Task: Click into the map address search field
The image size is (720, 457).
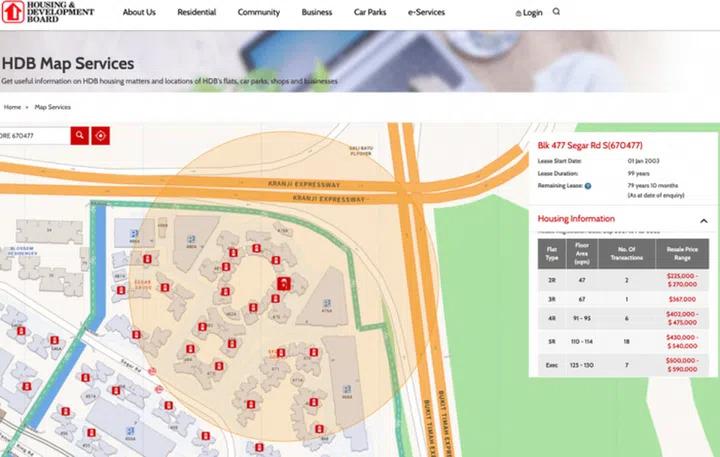Action: click(34, 135)
